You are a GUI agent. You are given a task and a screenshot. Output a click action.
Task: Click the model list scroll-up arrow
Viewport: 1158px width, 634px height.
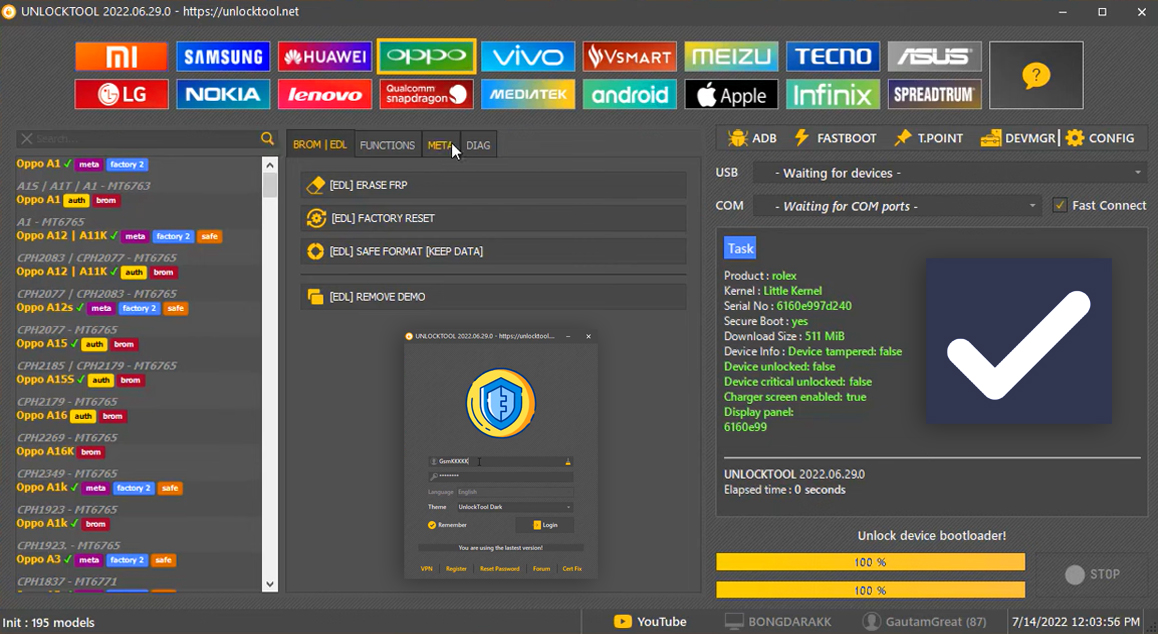point(270,165)
